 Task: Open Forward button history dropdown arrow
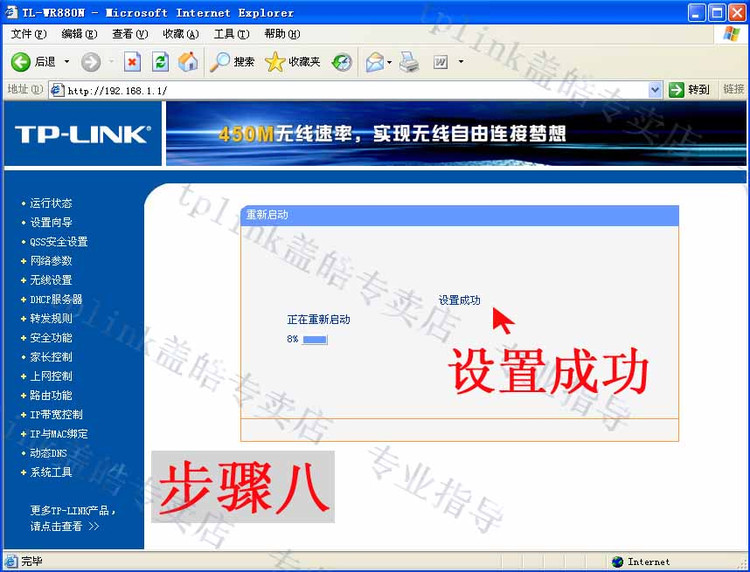(111, 62)
